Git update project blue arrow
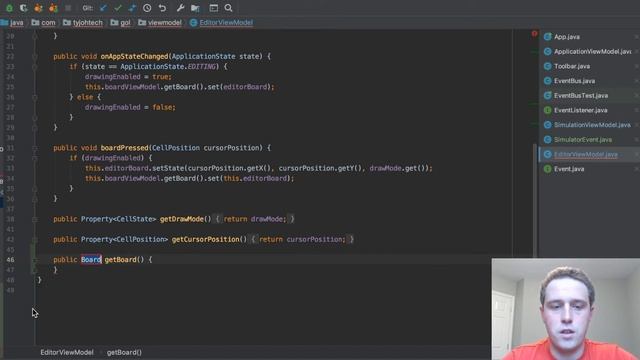The width and height of the screenshot is (640, 360). click(103, 8)
